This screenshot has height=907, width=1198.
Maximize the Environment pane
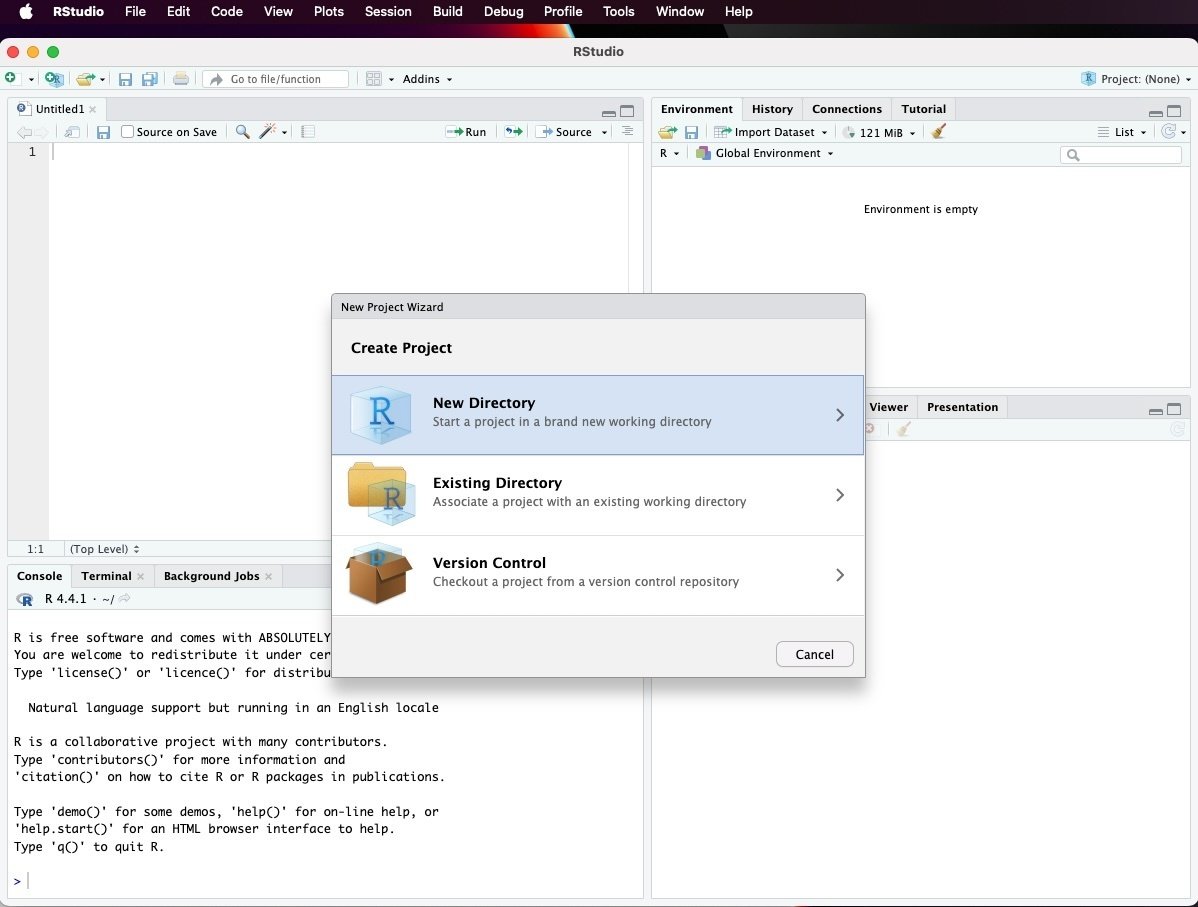tap(1174, 112)
